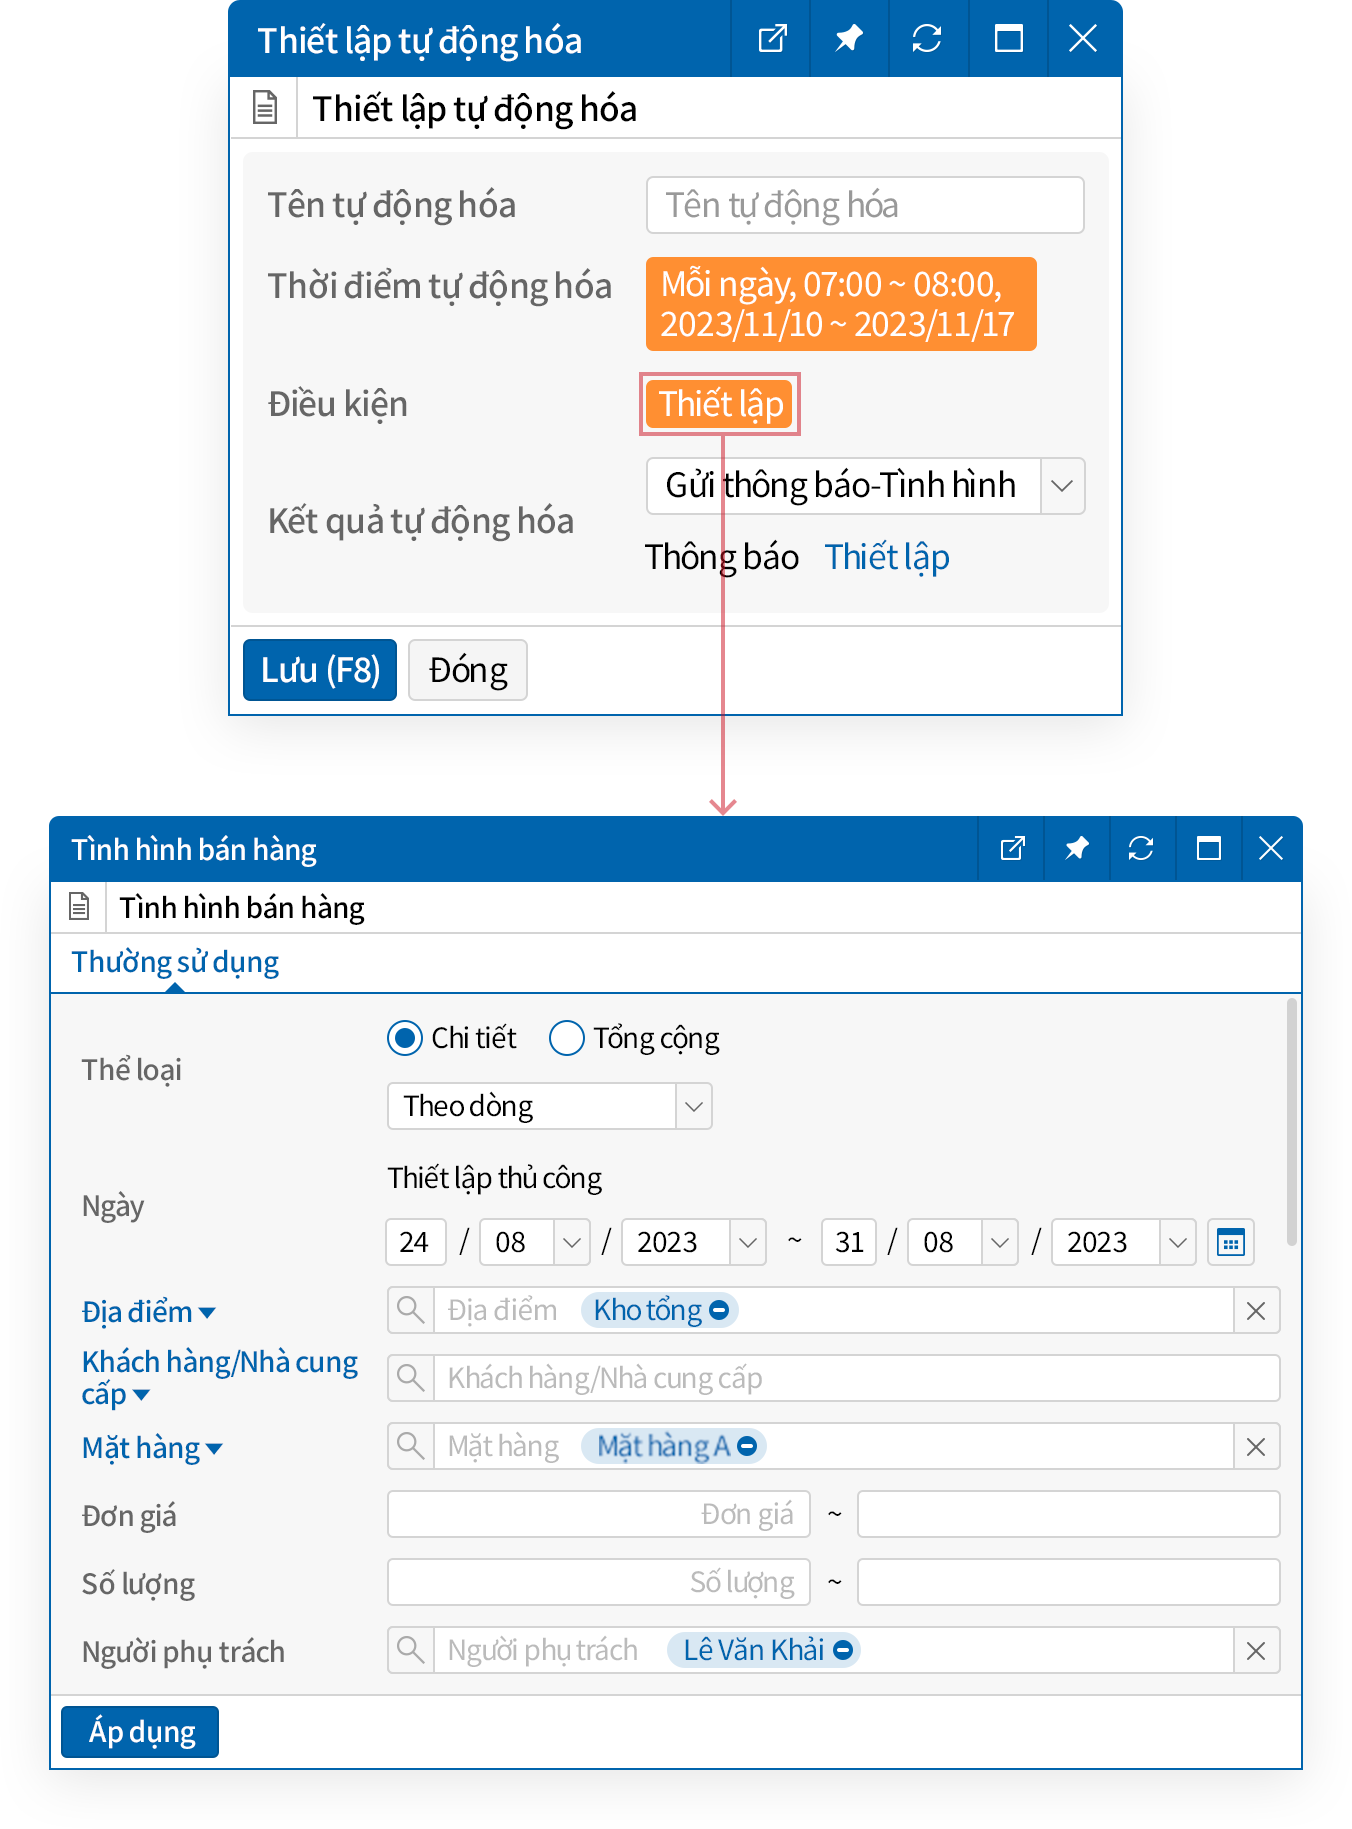Open automation dialog in new window icon

pyautogui.click(x=772, y=39)
